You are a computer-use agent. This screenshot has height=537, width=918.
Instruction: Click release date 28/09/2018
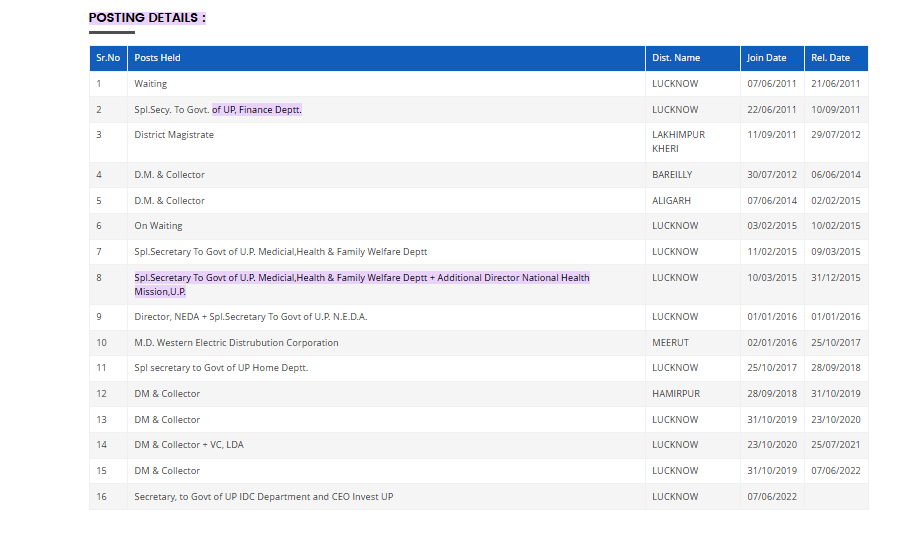click(835, 368)
